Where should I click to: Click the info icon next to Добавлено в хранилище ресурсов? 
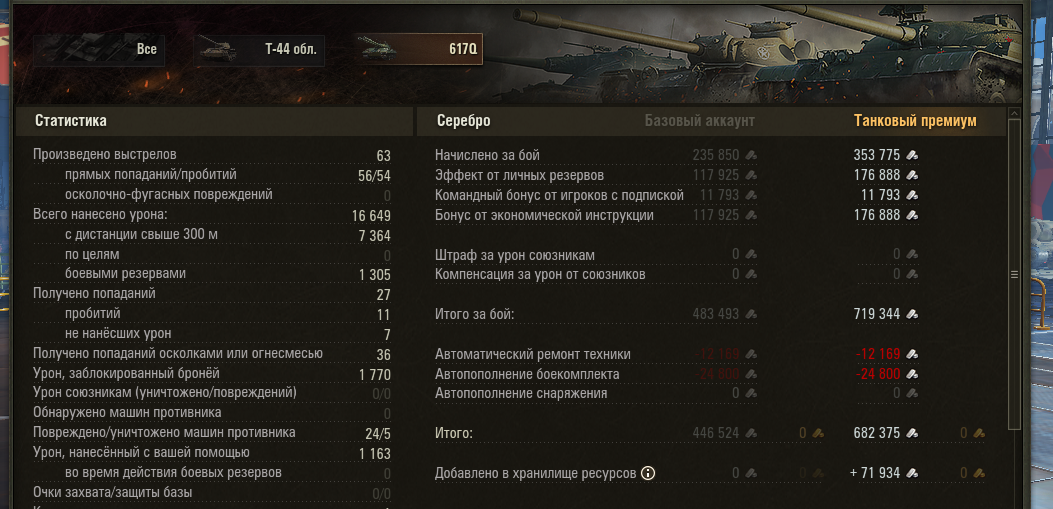tap(647, 473)
